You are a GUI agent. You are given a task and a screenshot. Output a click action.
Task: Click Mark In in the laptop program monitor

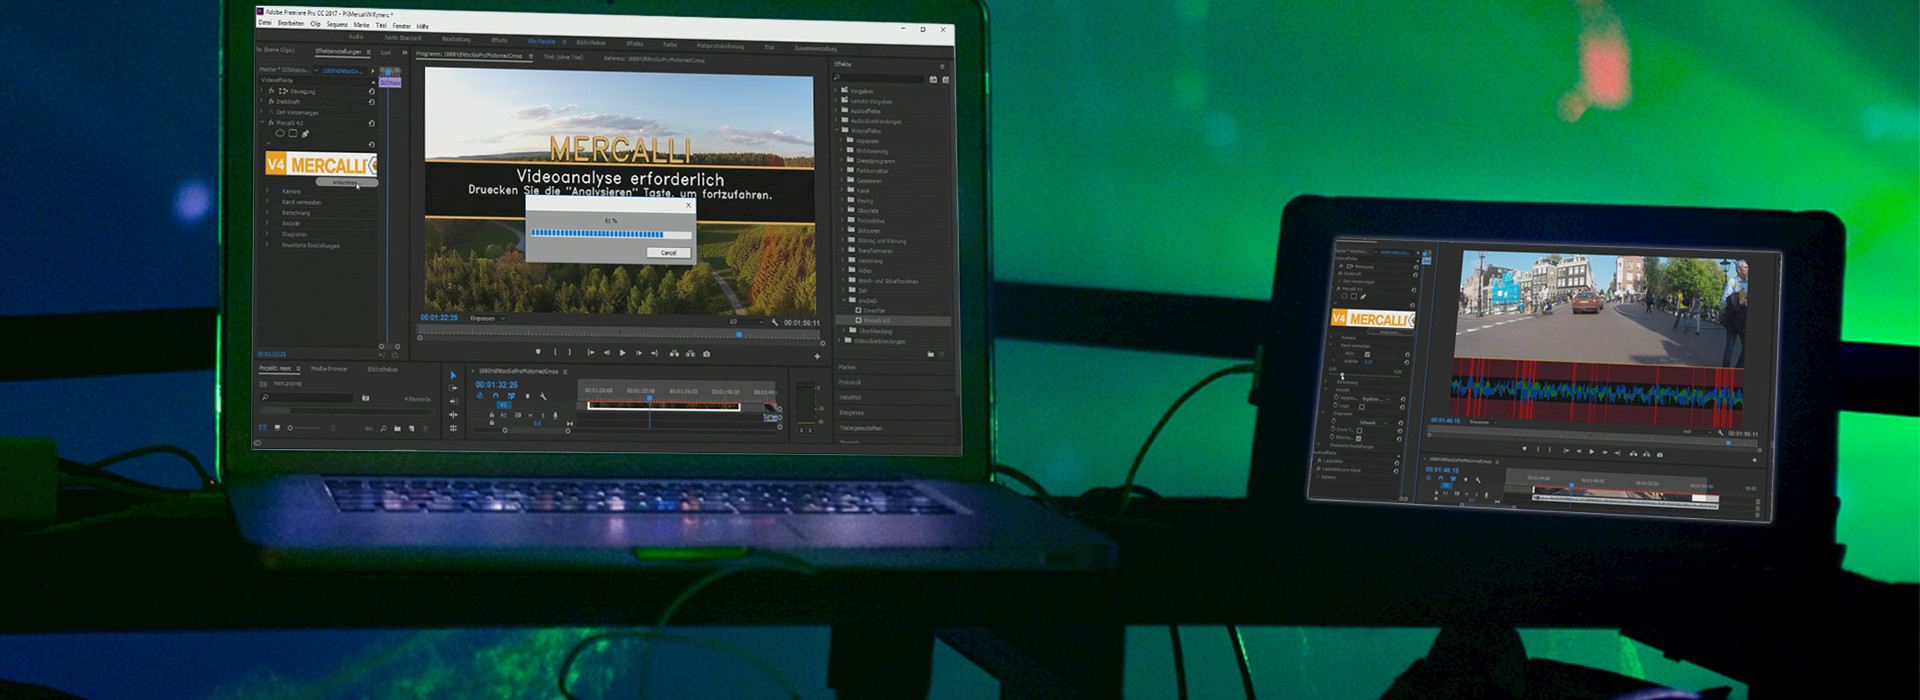pyautogui.click(x=555, y=352)
